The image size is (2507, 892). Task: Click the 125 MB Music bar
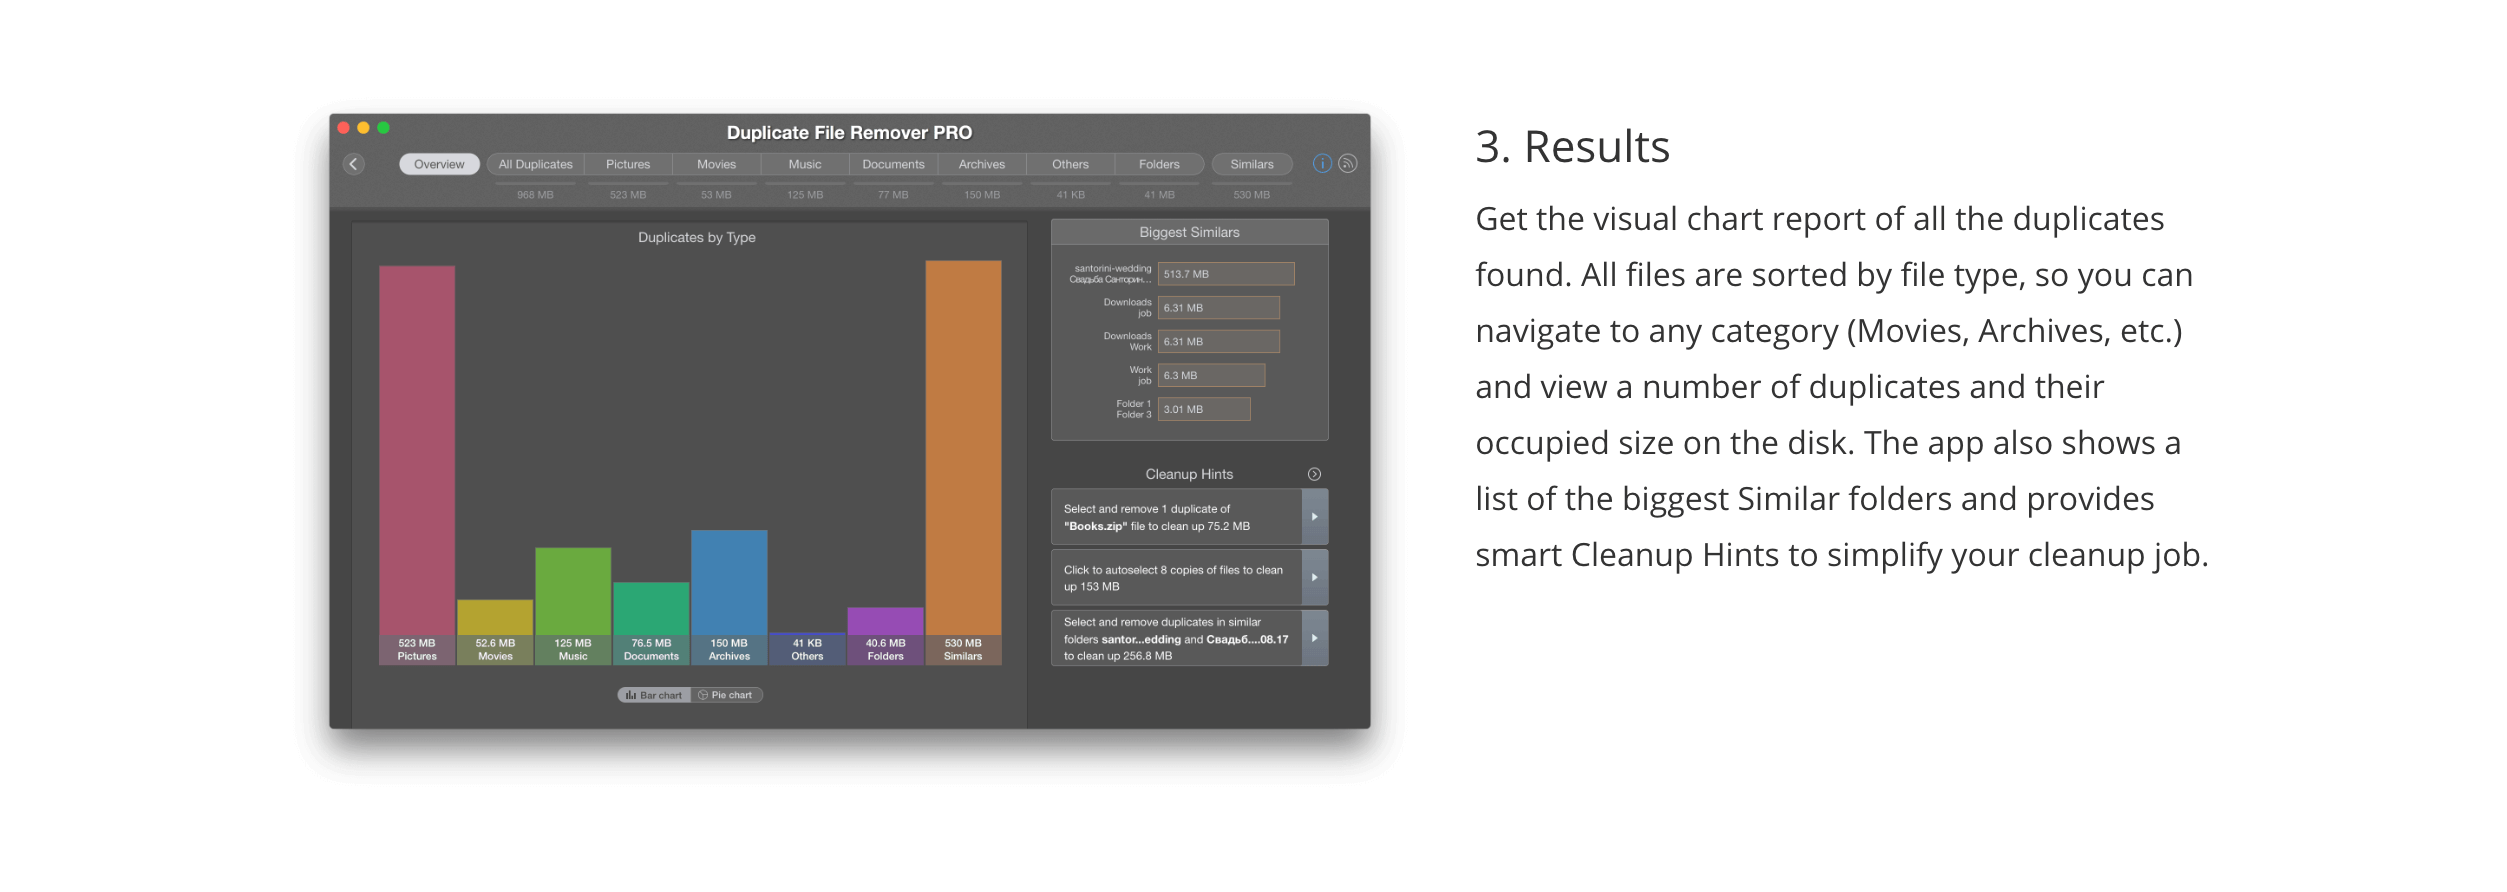573,606
